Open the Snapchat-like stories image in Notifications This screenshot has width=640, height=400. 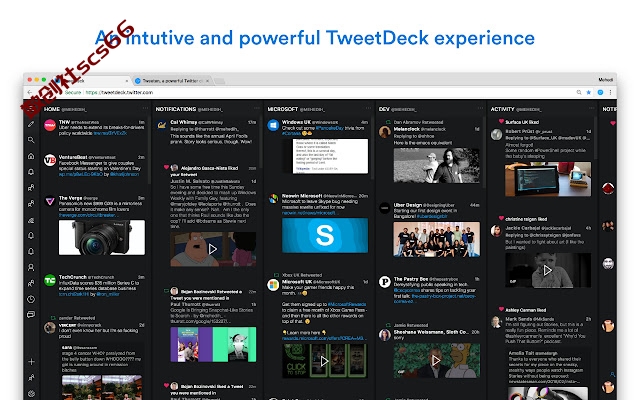[x=213, y=344]
